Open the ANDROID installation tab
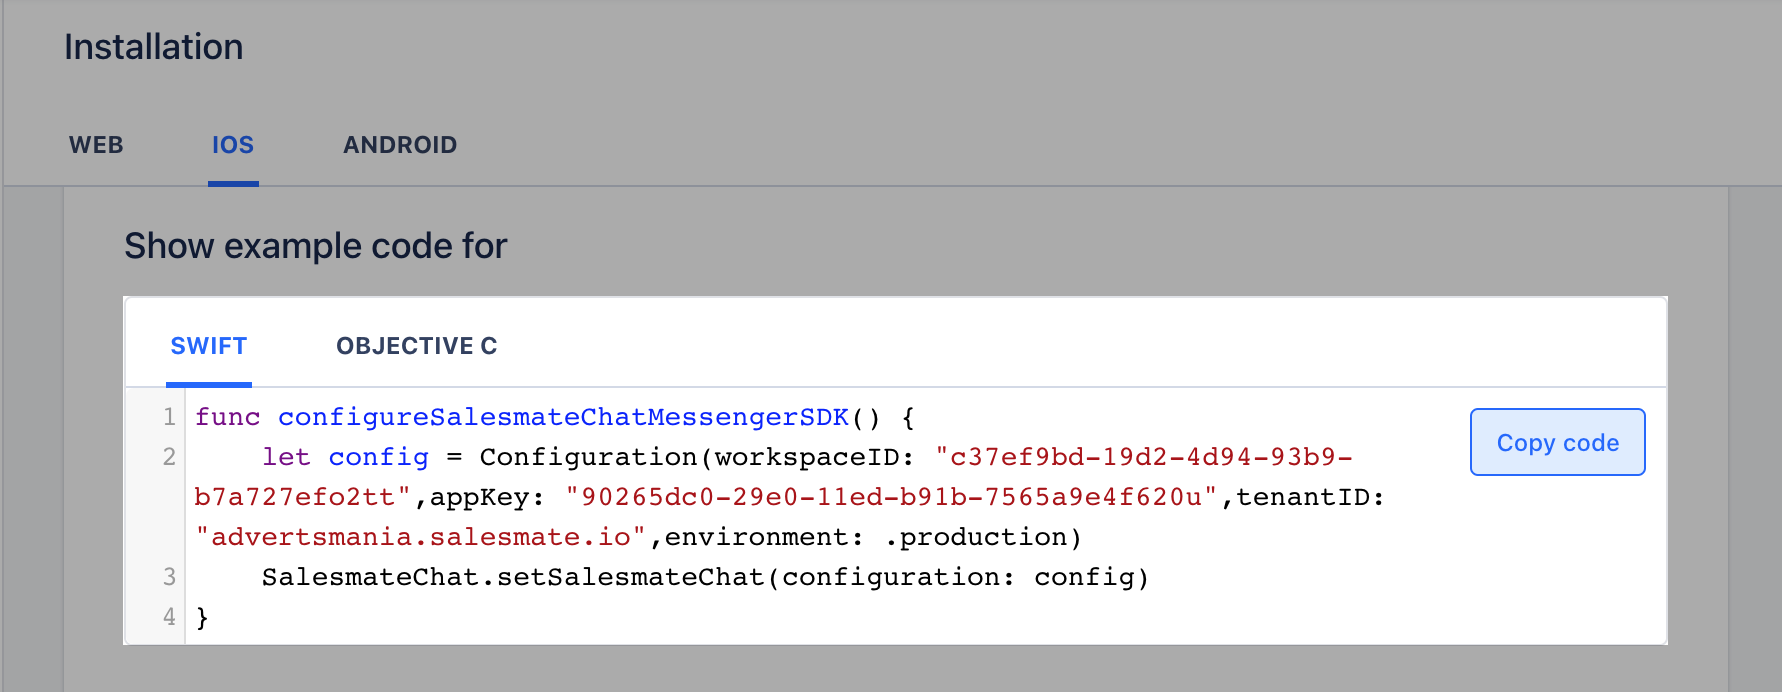This screenshot has width=1782, height=692. pos(400,145)
